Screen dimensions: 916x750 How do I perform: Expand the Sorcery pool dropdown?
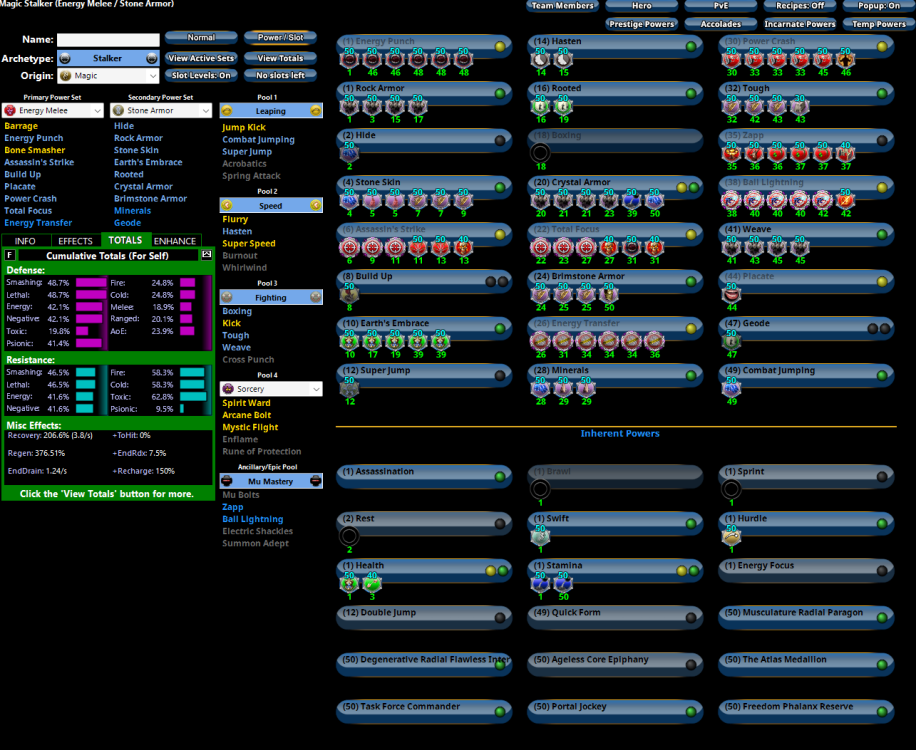(271, 389)
